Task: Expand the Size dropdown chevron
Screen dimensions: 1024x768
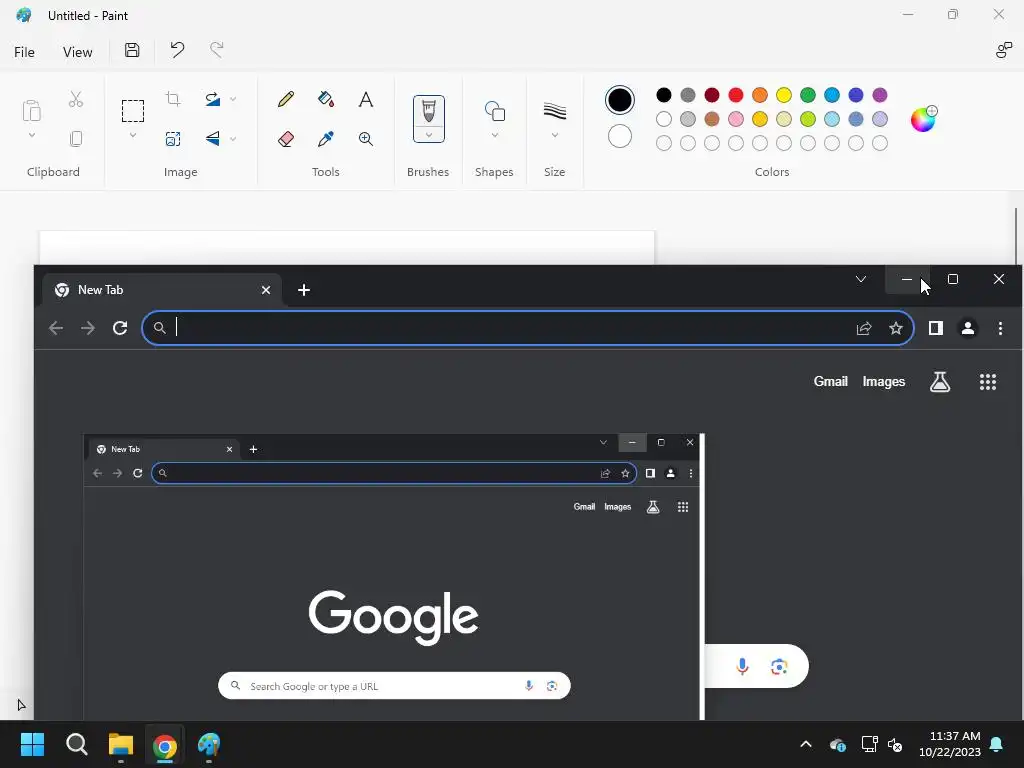Action: (554, 135)
